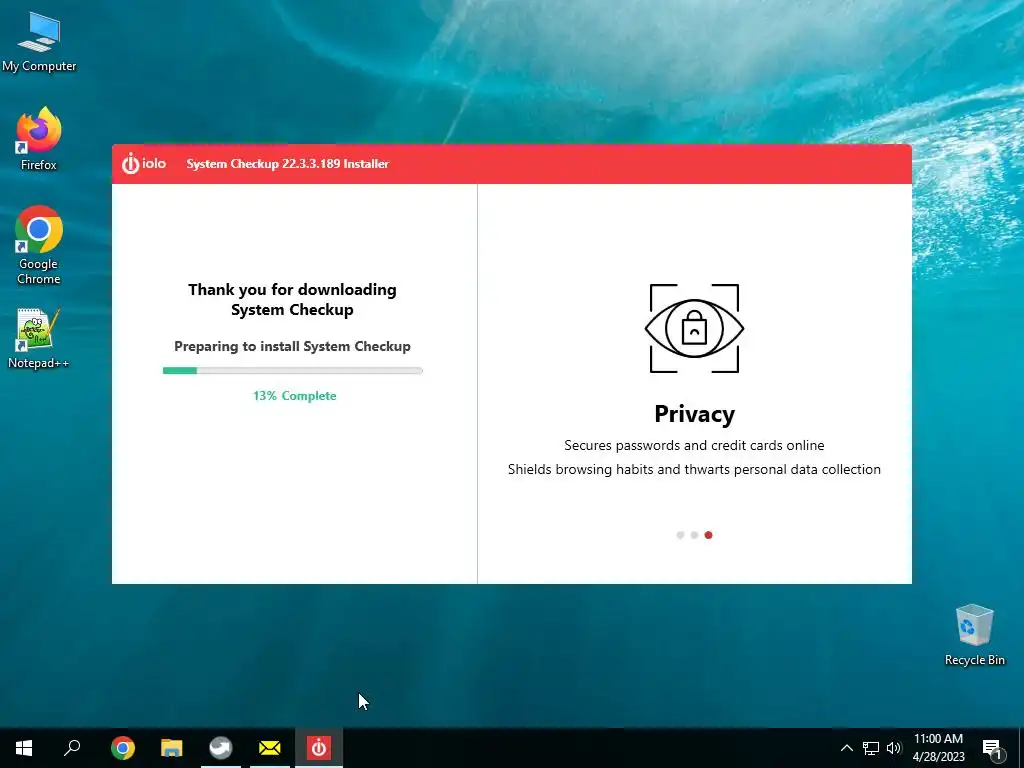Click the iolo logo in installer header

[144, 163]
